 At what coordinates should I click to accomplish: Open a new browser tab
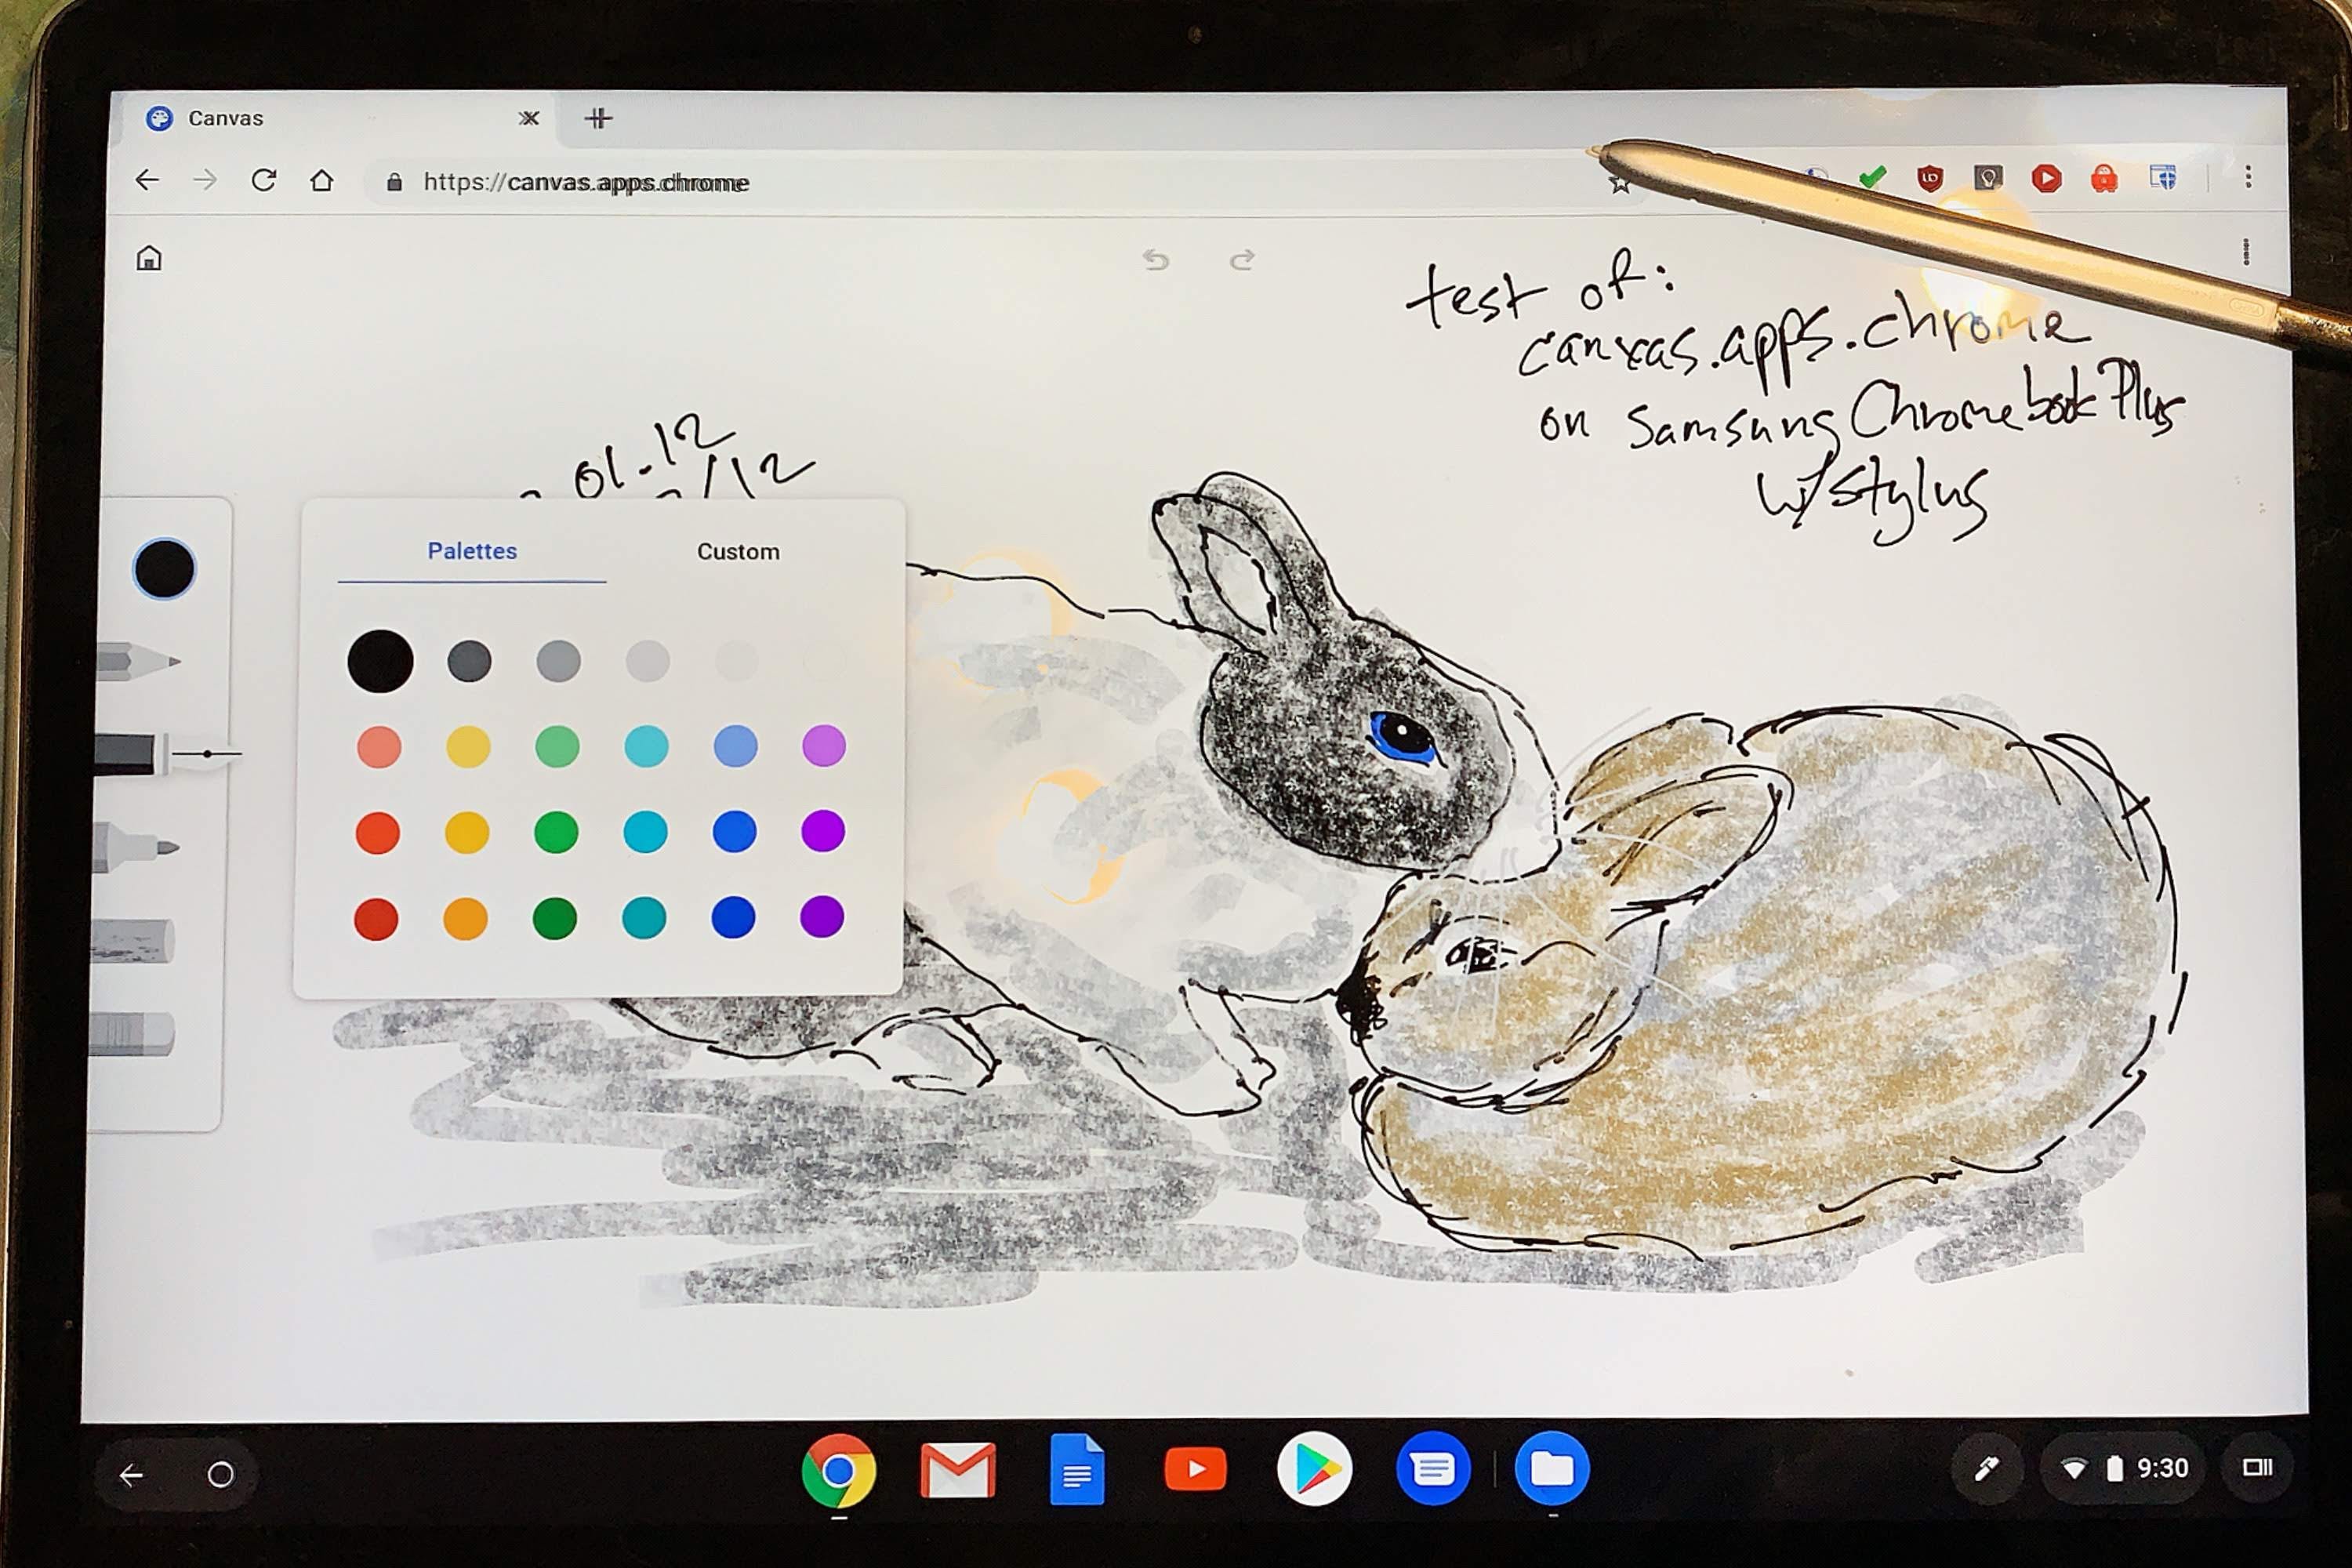pyautogui.click(x=600, y=117)
